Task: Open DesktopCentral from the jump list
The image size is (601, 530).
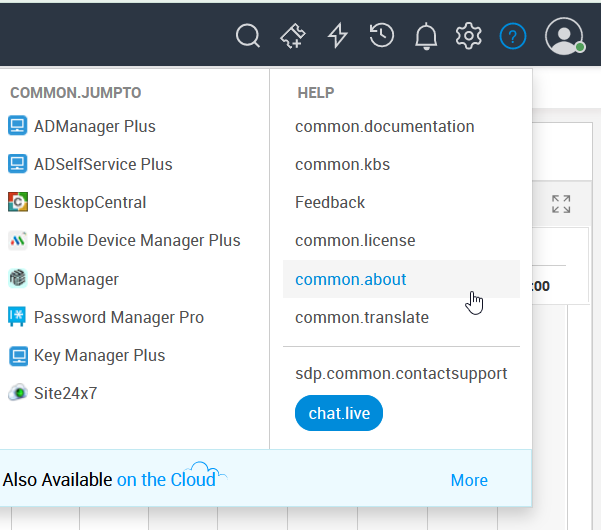Action: pyautogui.click(x=89, y=202)
